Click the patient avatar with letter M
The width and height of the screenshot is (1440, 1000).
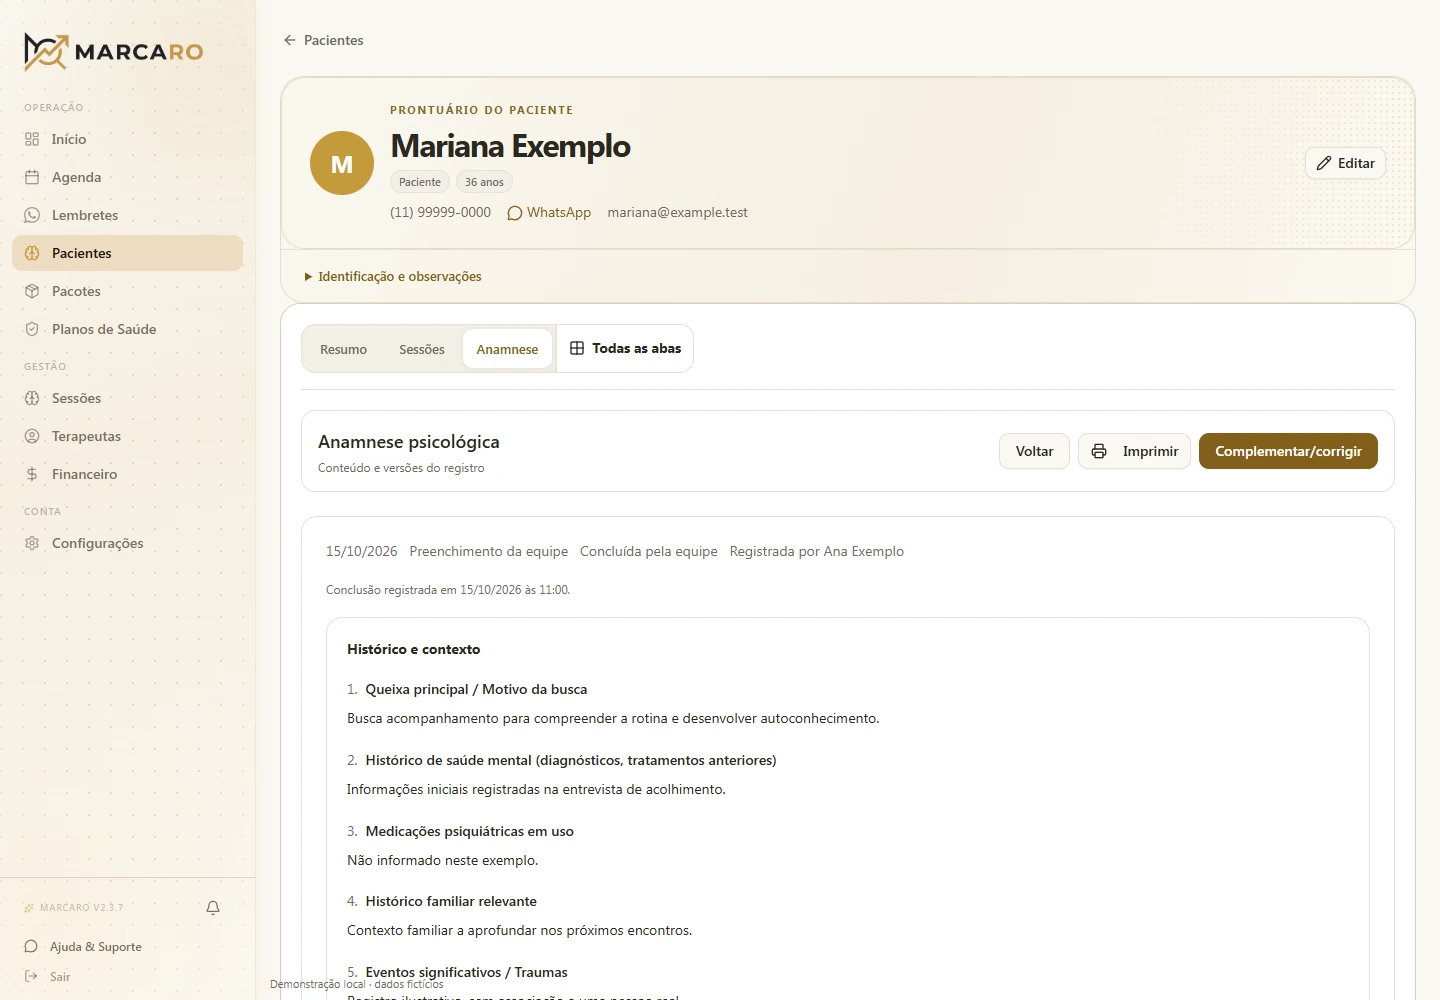pyautogui.click(x=342, y=163)
